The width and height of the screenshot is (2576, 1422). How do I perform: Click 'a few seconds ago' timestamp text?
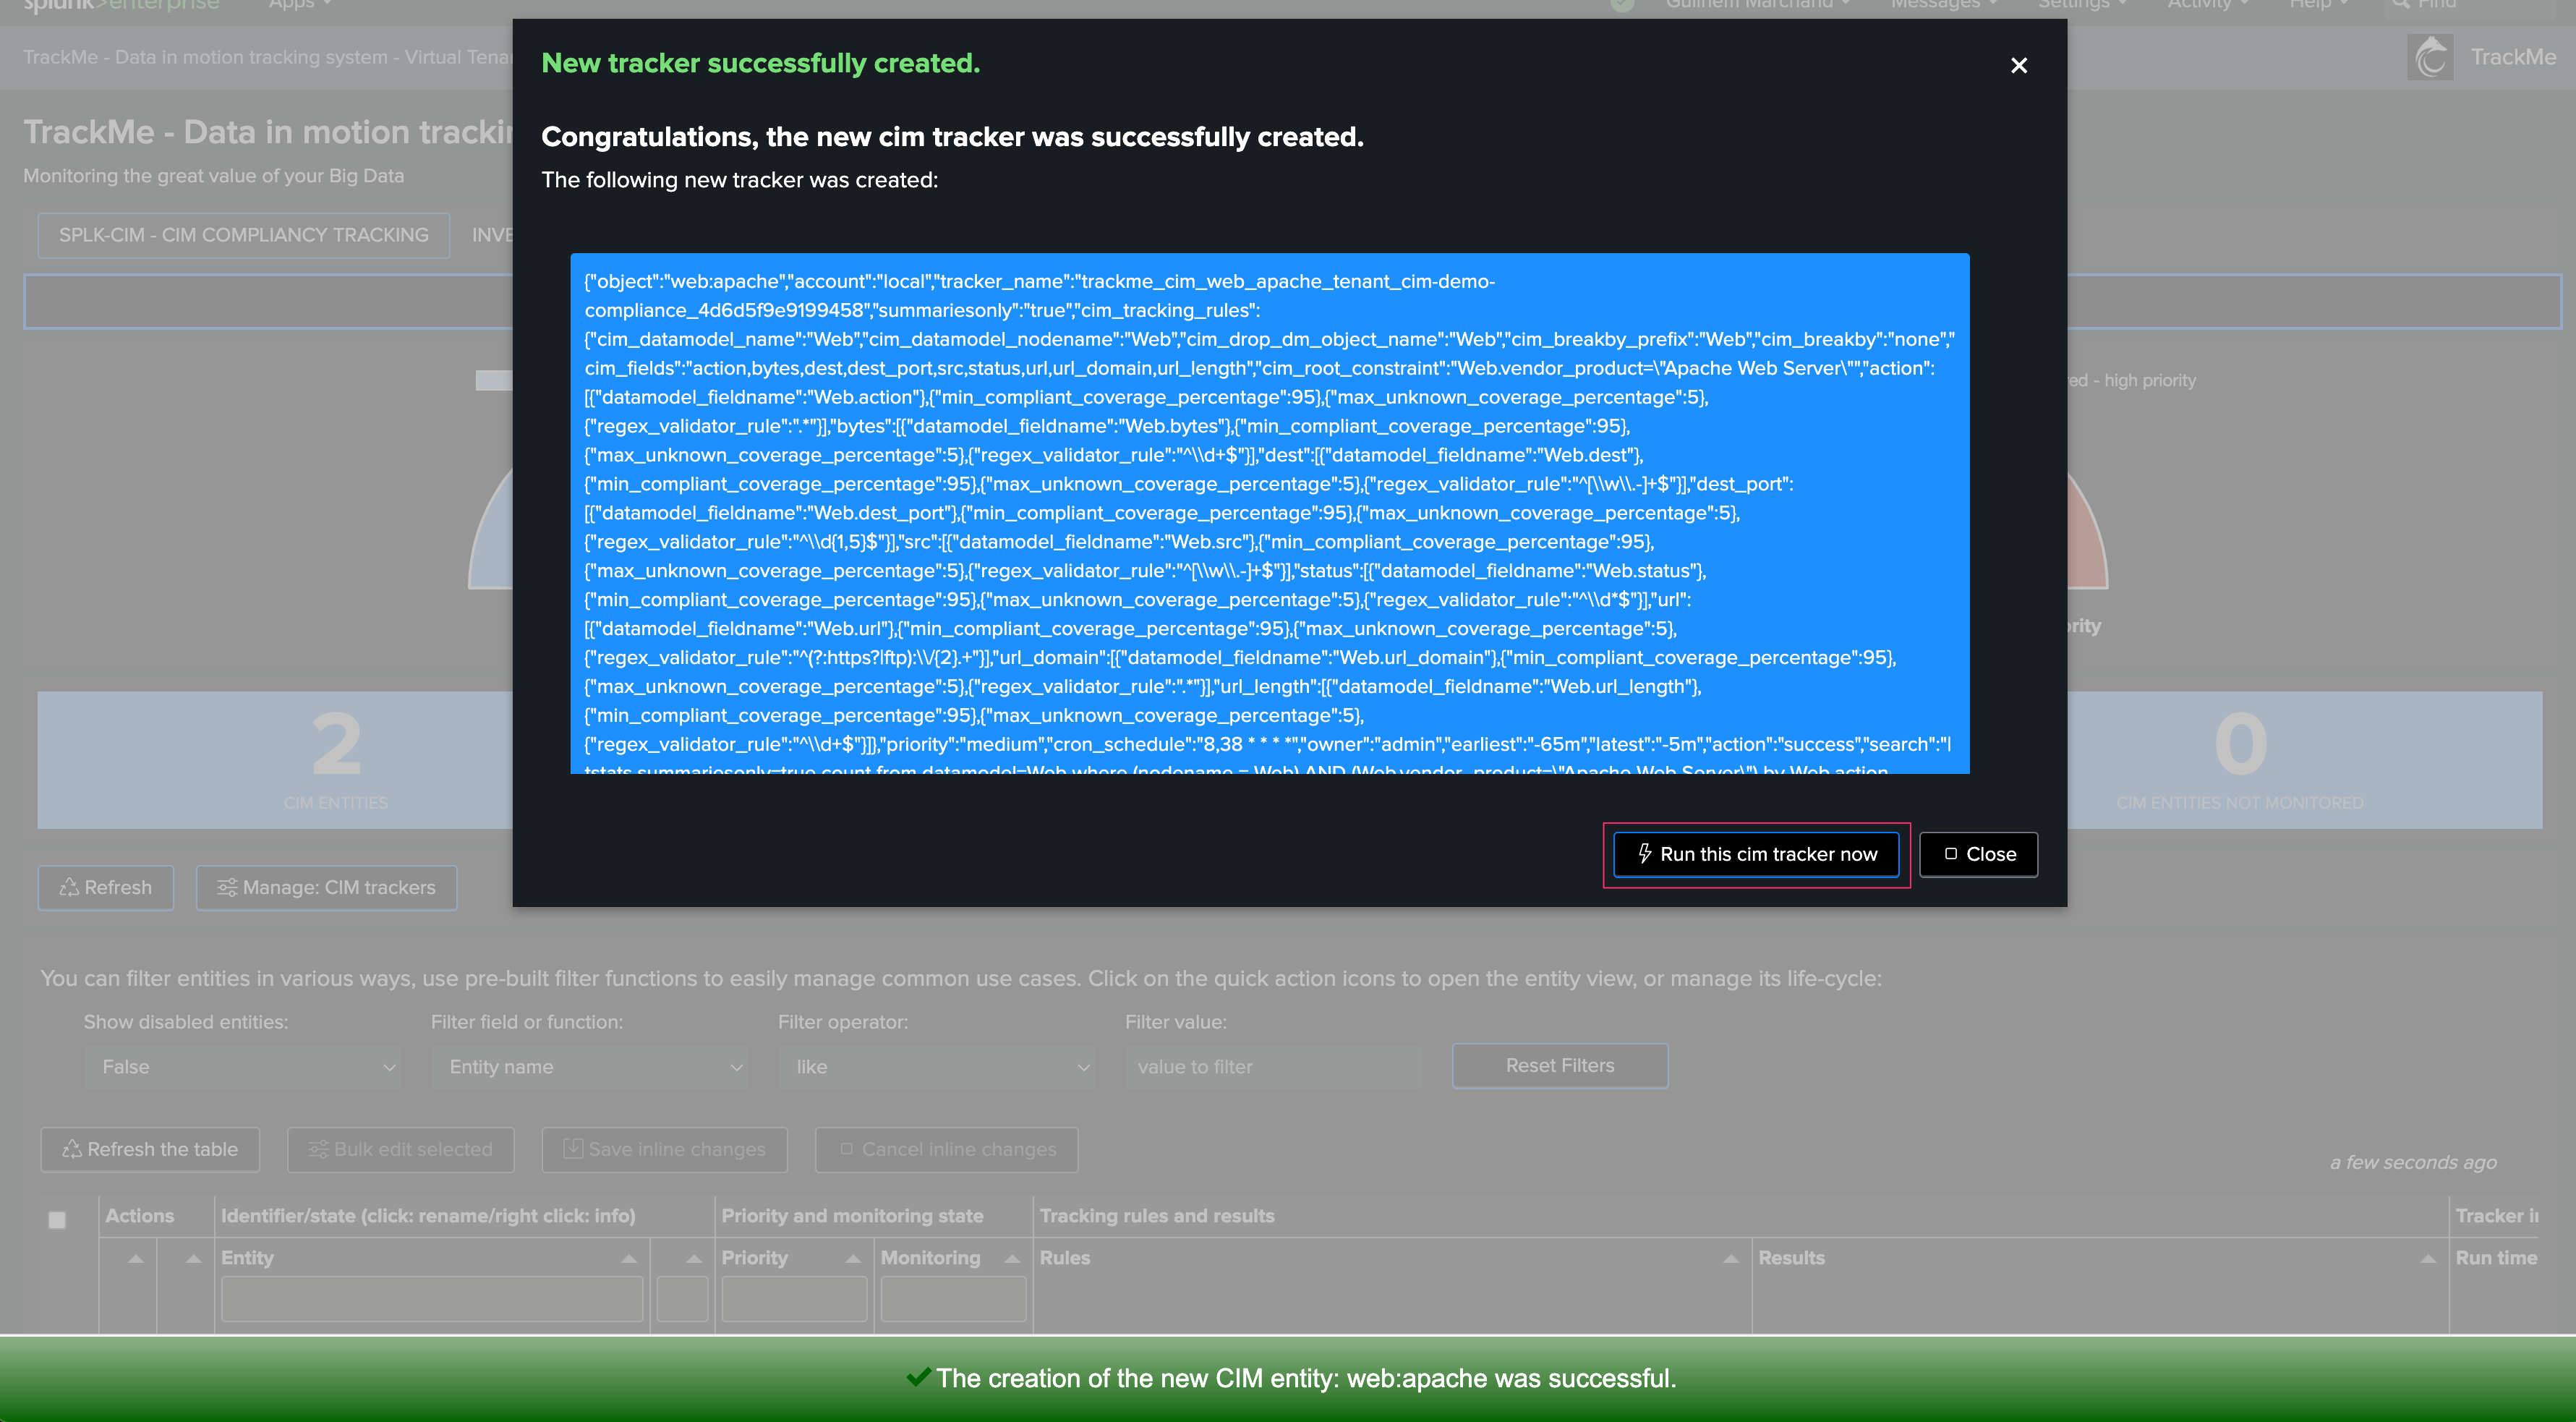2413,1162
